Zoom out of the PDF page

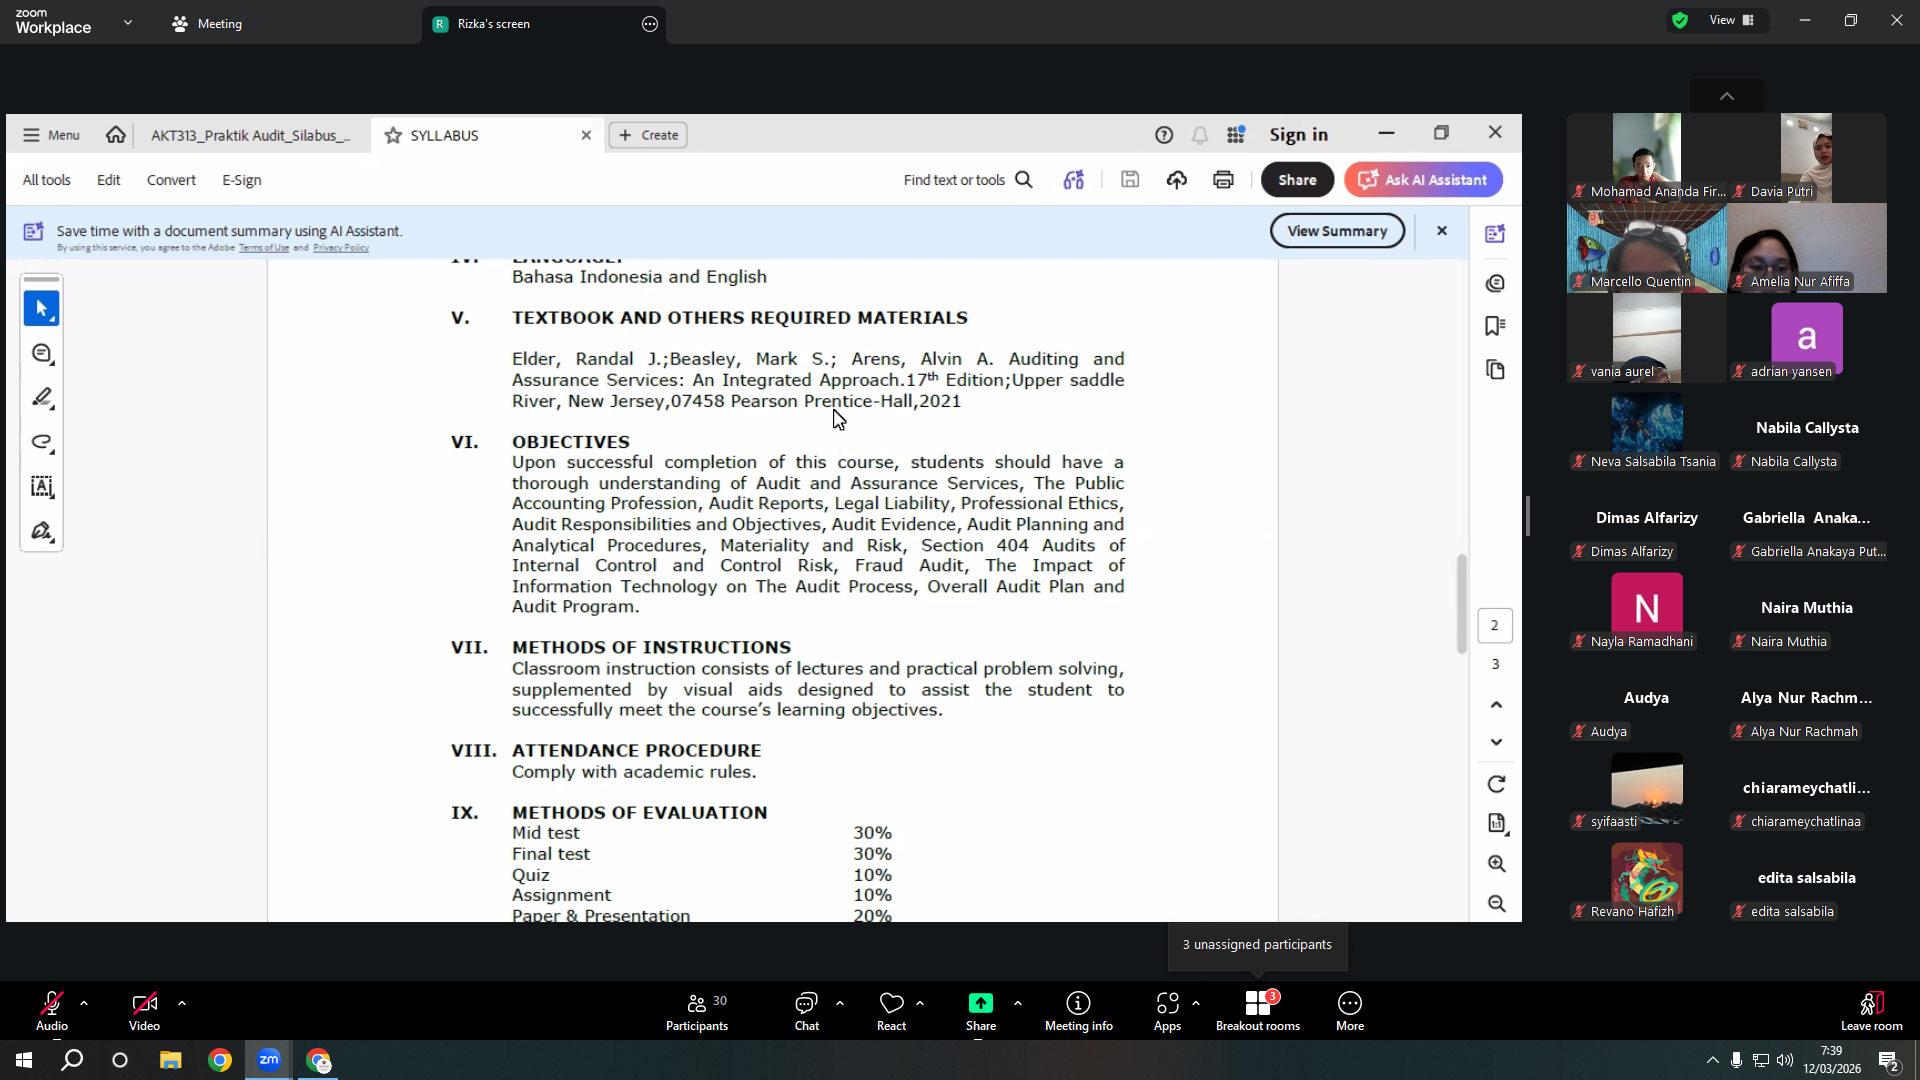(1496, 904)
